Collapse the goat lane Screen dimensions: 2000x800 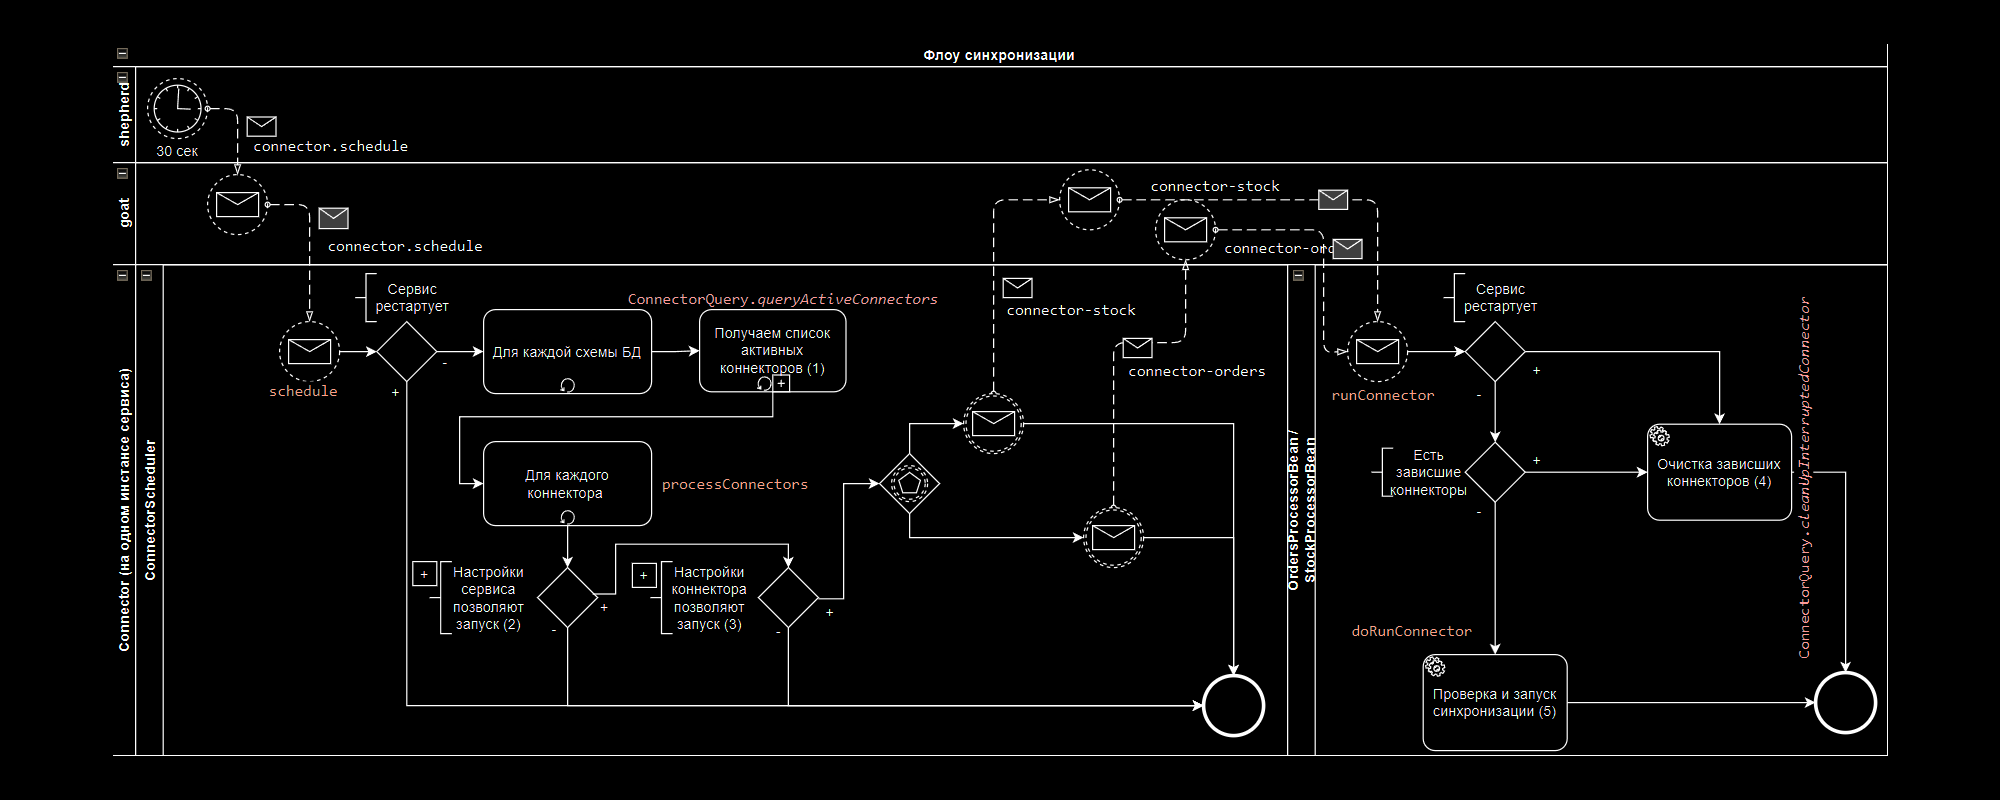coord(122,173)
